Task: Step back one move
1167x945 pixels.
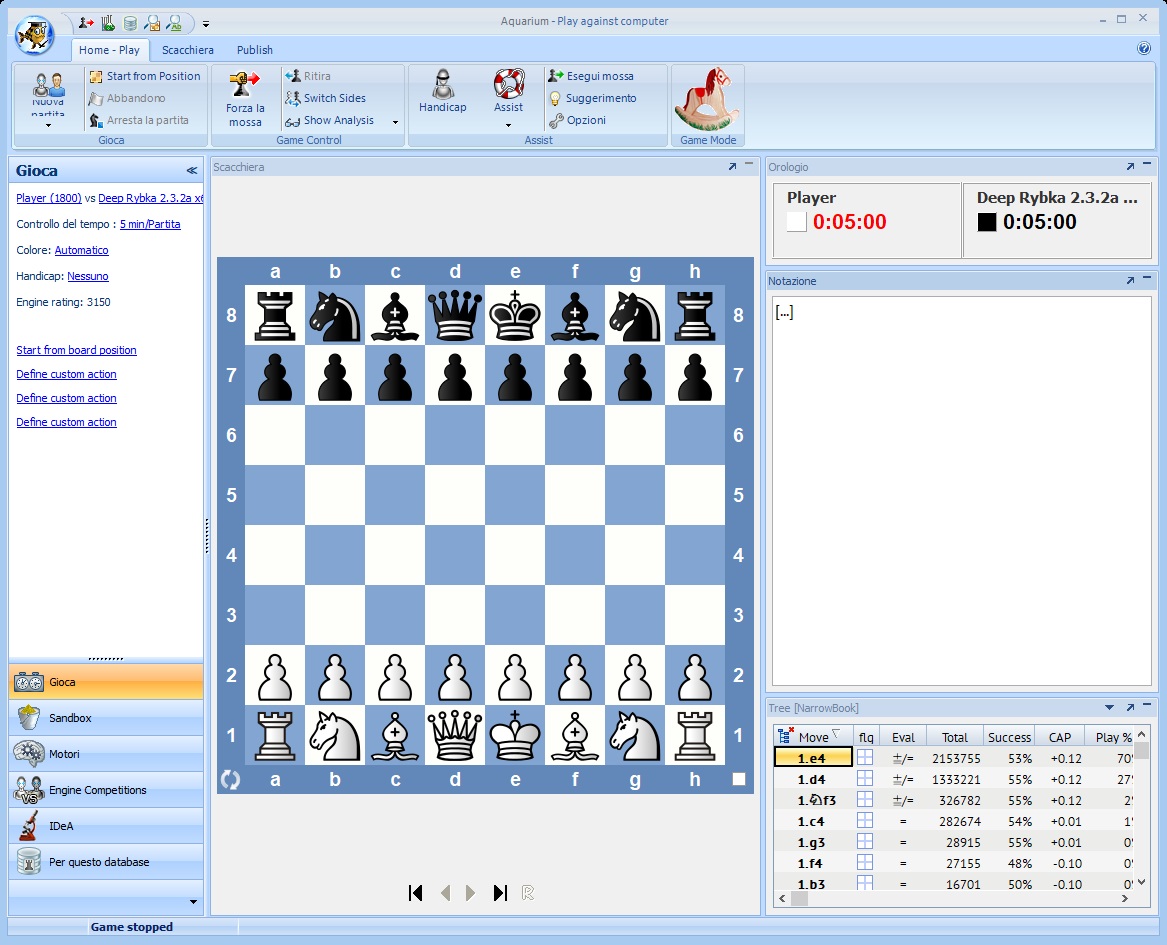Action: (x=445, y=893)
